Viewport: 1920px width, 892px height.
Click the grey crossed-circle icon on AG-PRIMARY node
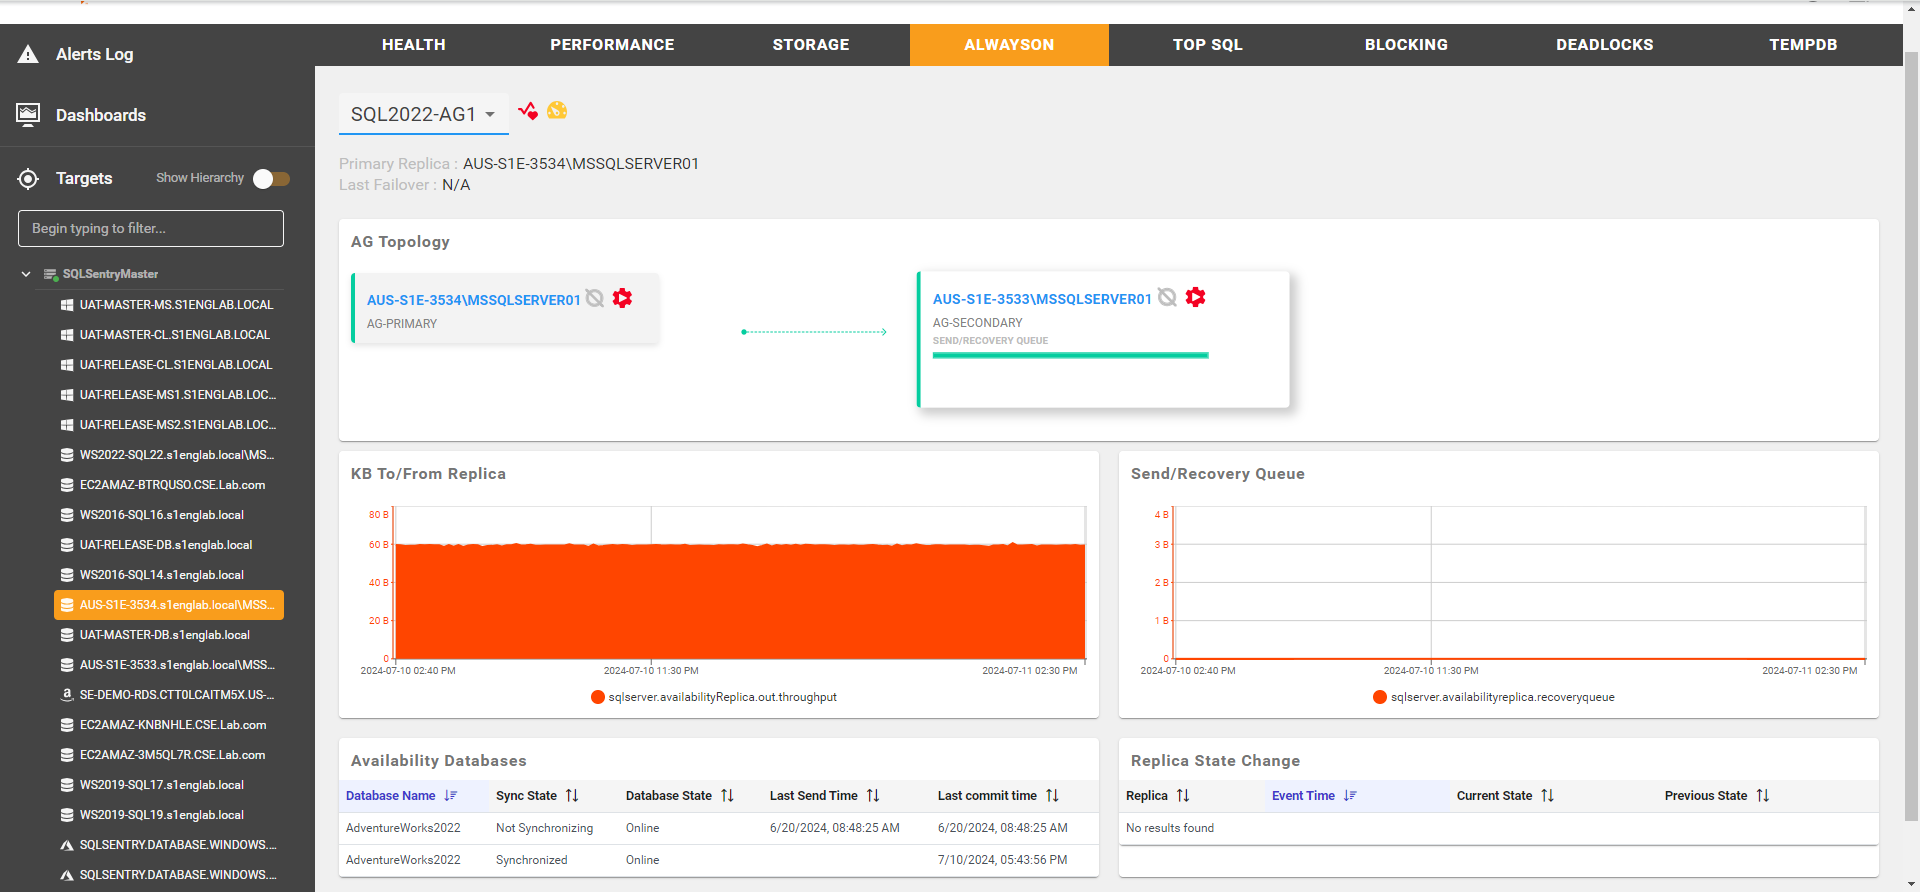[x=595, y=298]
